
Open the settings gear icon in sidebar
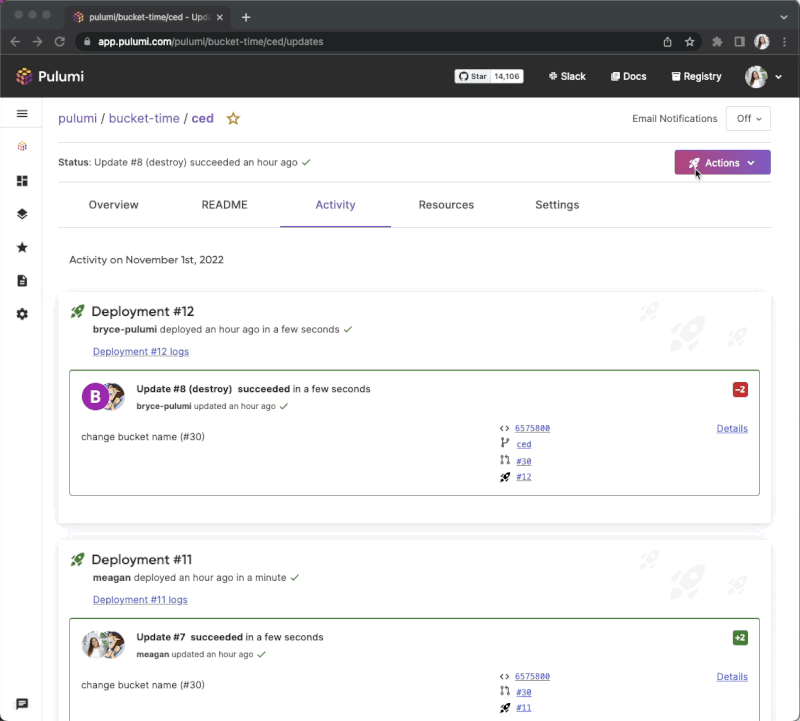click(22, 314)
